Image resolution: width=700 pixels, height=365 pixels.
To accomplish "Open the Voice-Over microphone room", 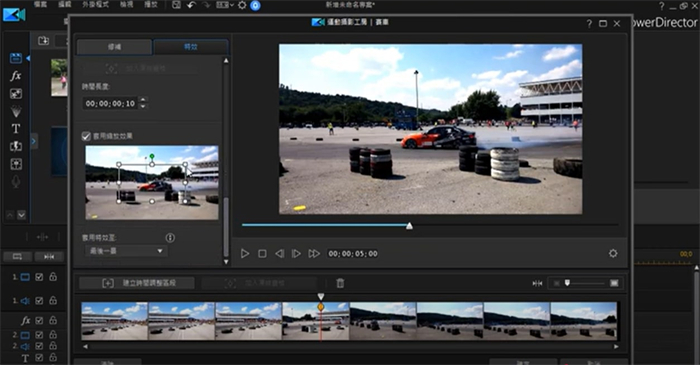I will [x=16, y=182].
